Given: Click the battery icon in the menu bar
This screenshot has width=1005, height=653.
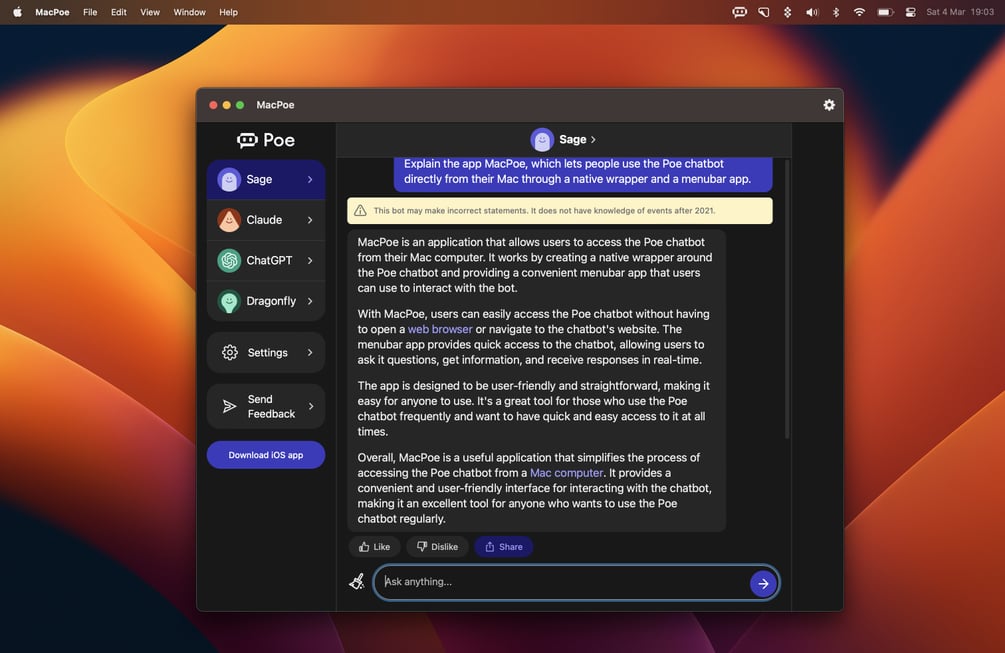Looking at the screenshot, I should (x=885, y=12).
